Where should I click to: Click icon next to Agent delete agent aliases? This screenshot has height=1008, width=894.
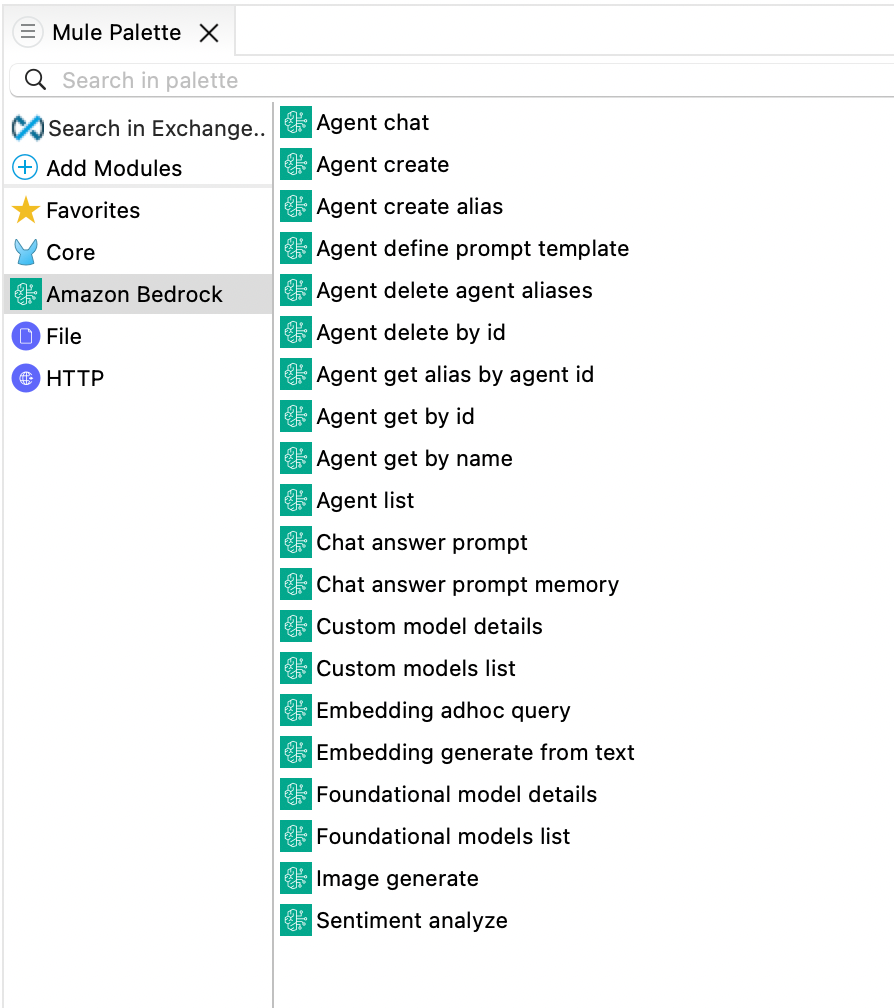pyautogui.click(x=296, y=290)
